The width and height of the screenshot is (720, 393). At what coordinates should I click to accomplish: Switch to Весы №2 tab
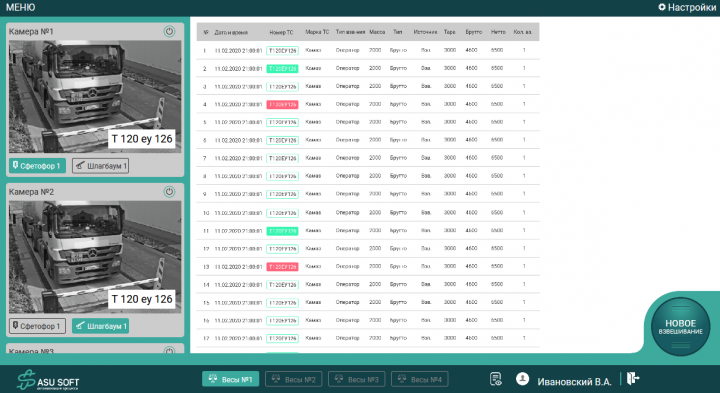pos(293,379)
